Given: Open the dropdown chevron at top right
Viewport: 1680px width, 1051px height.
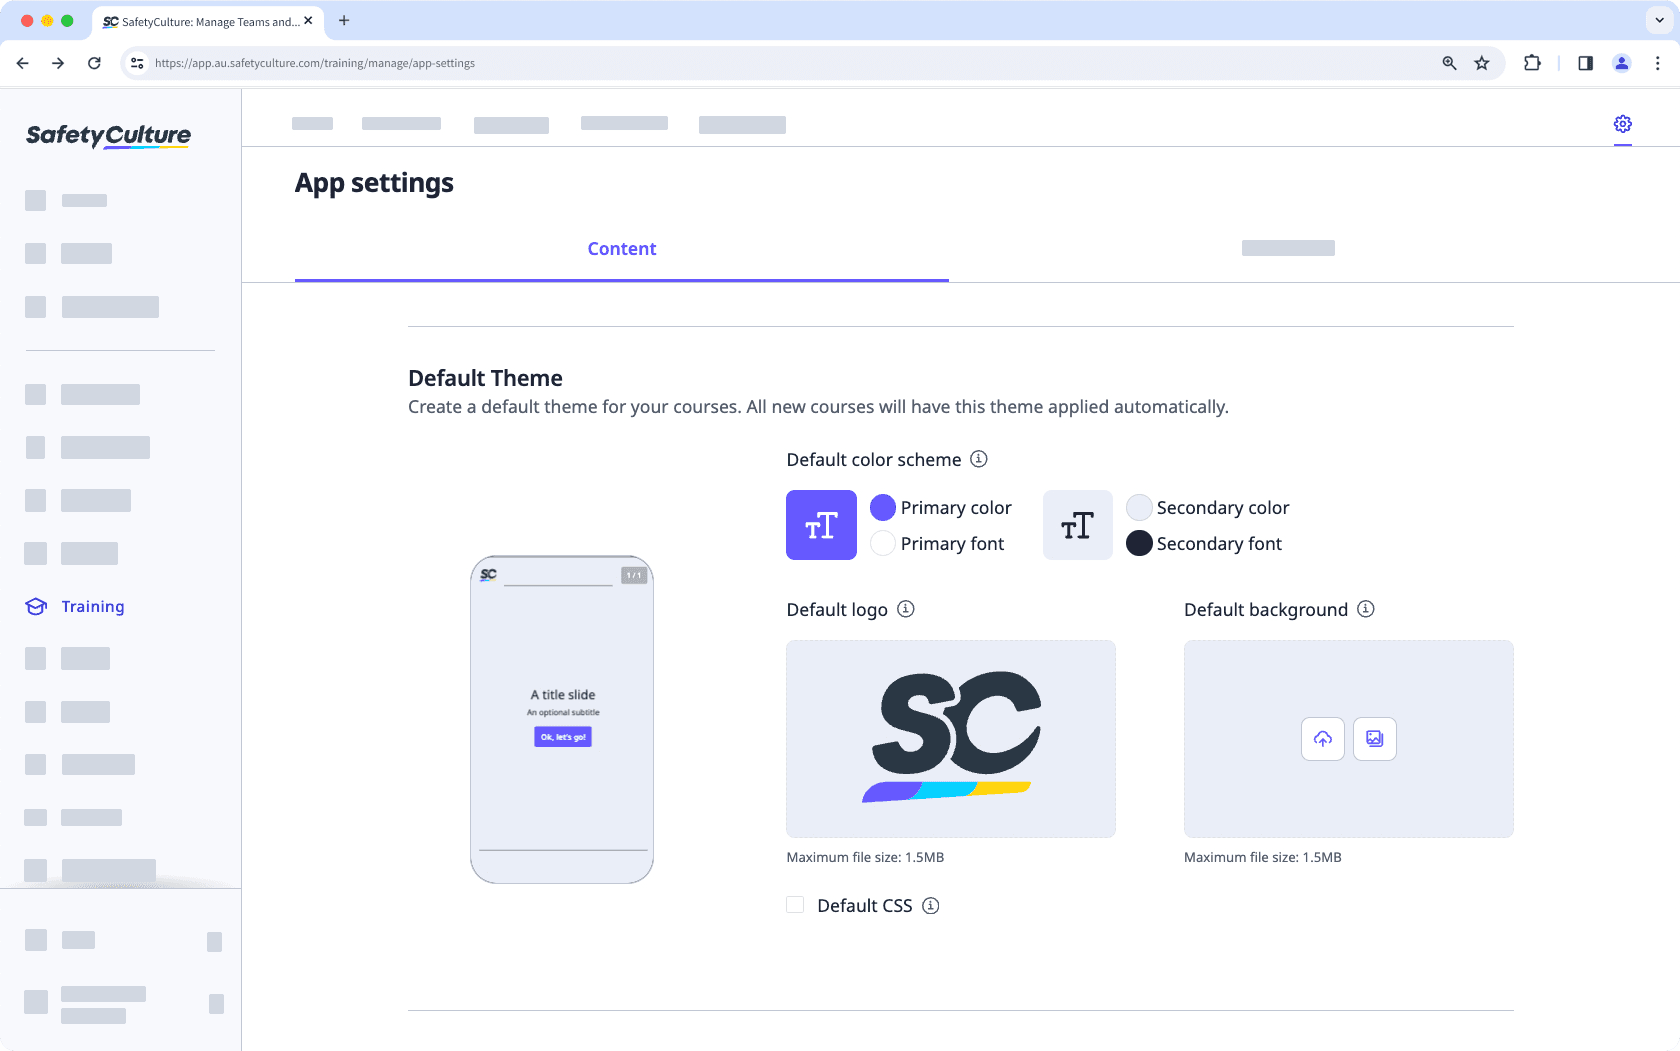Looking at the screenshot, I should (1657, 20).
